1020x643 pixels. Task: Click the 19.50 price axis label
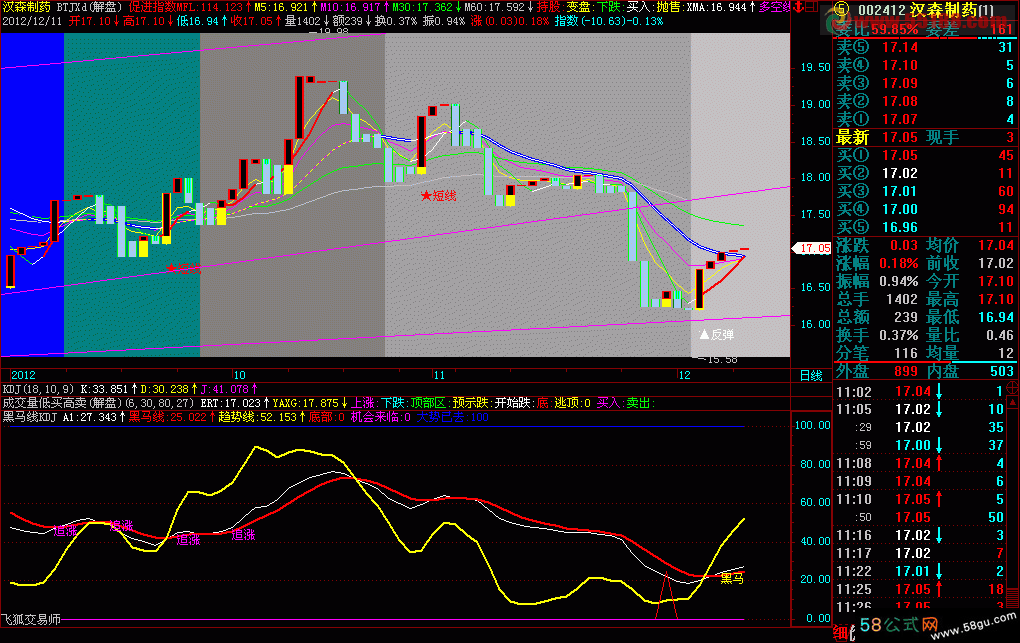pyautogui.click(x=815, y=68)
